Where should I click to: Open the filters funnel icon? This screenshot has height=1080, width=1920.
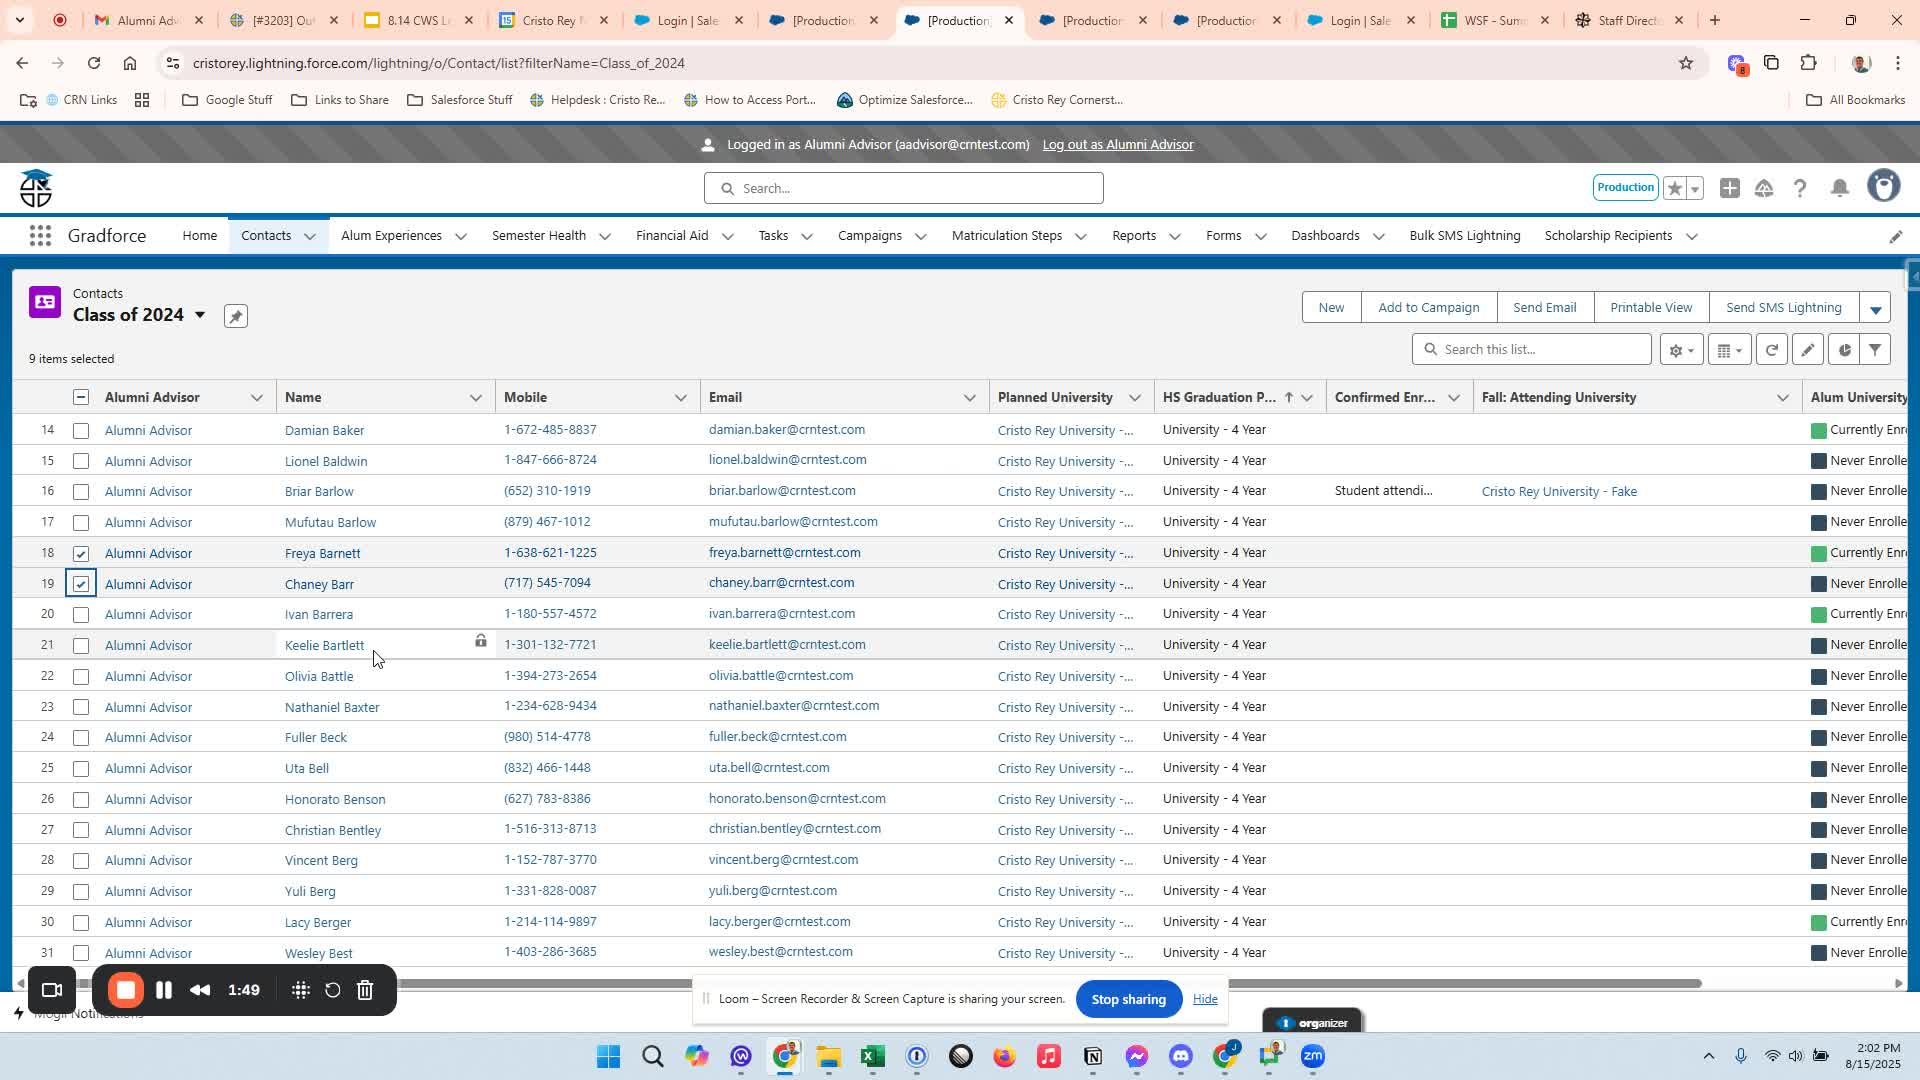click(1875, 350)
